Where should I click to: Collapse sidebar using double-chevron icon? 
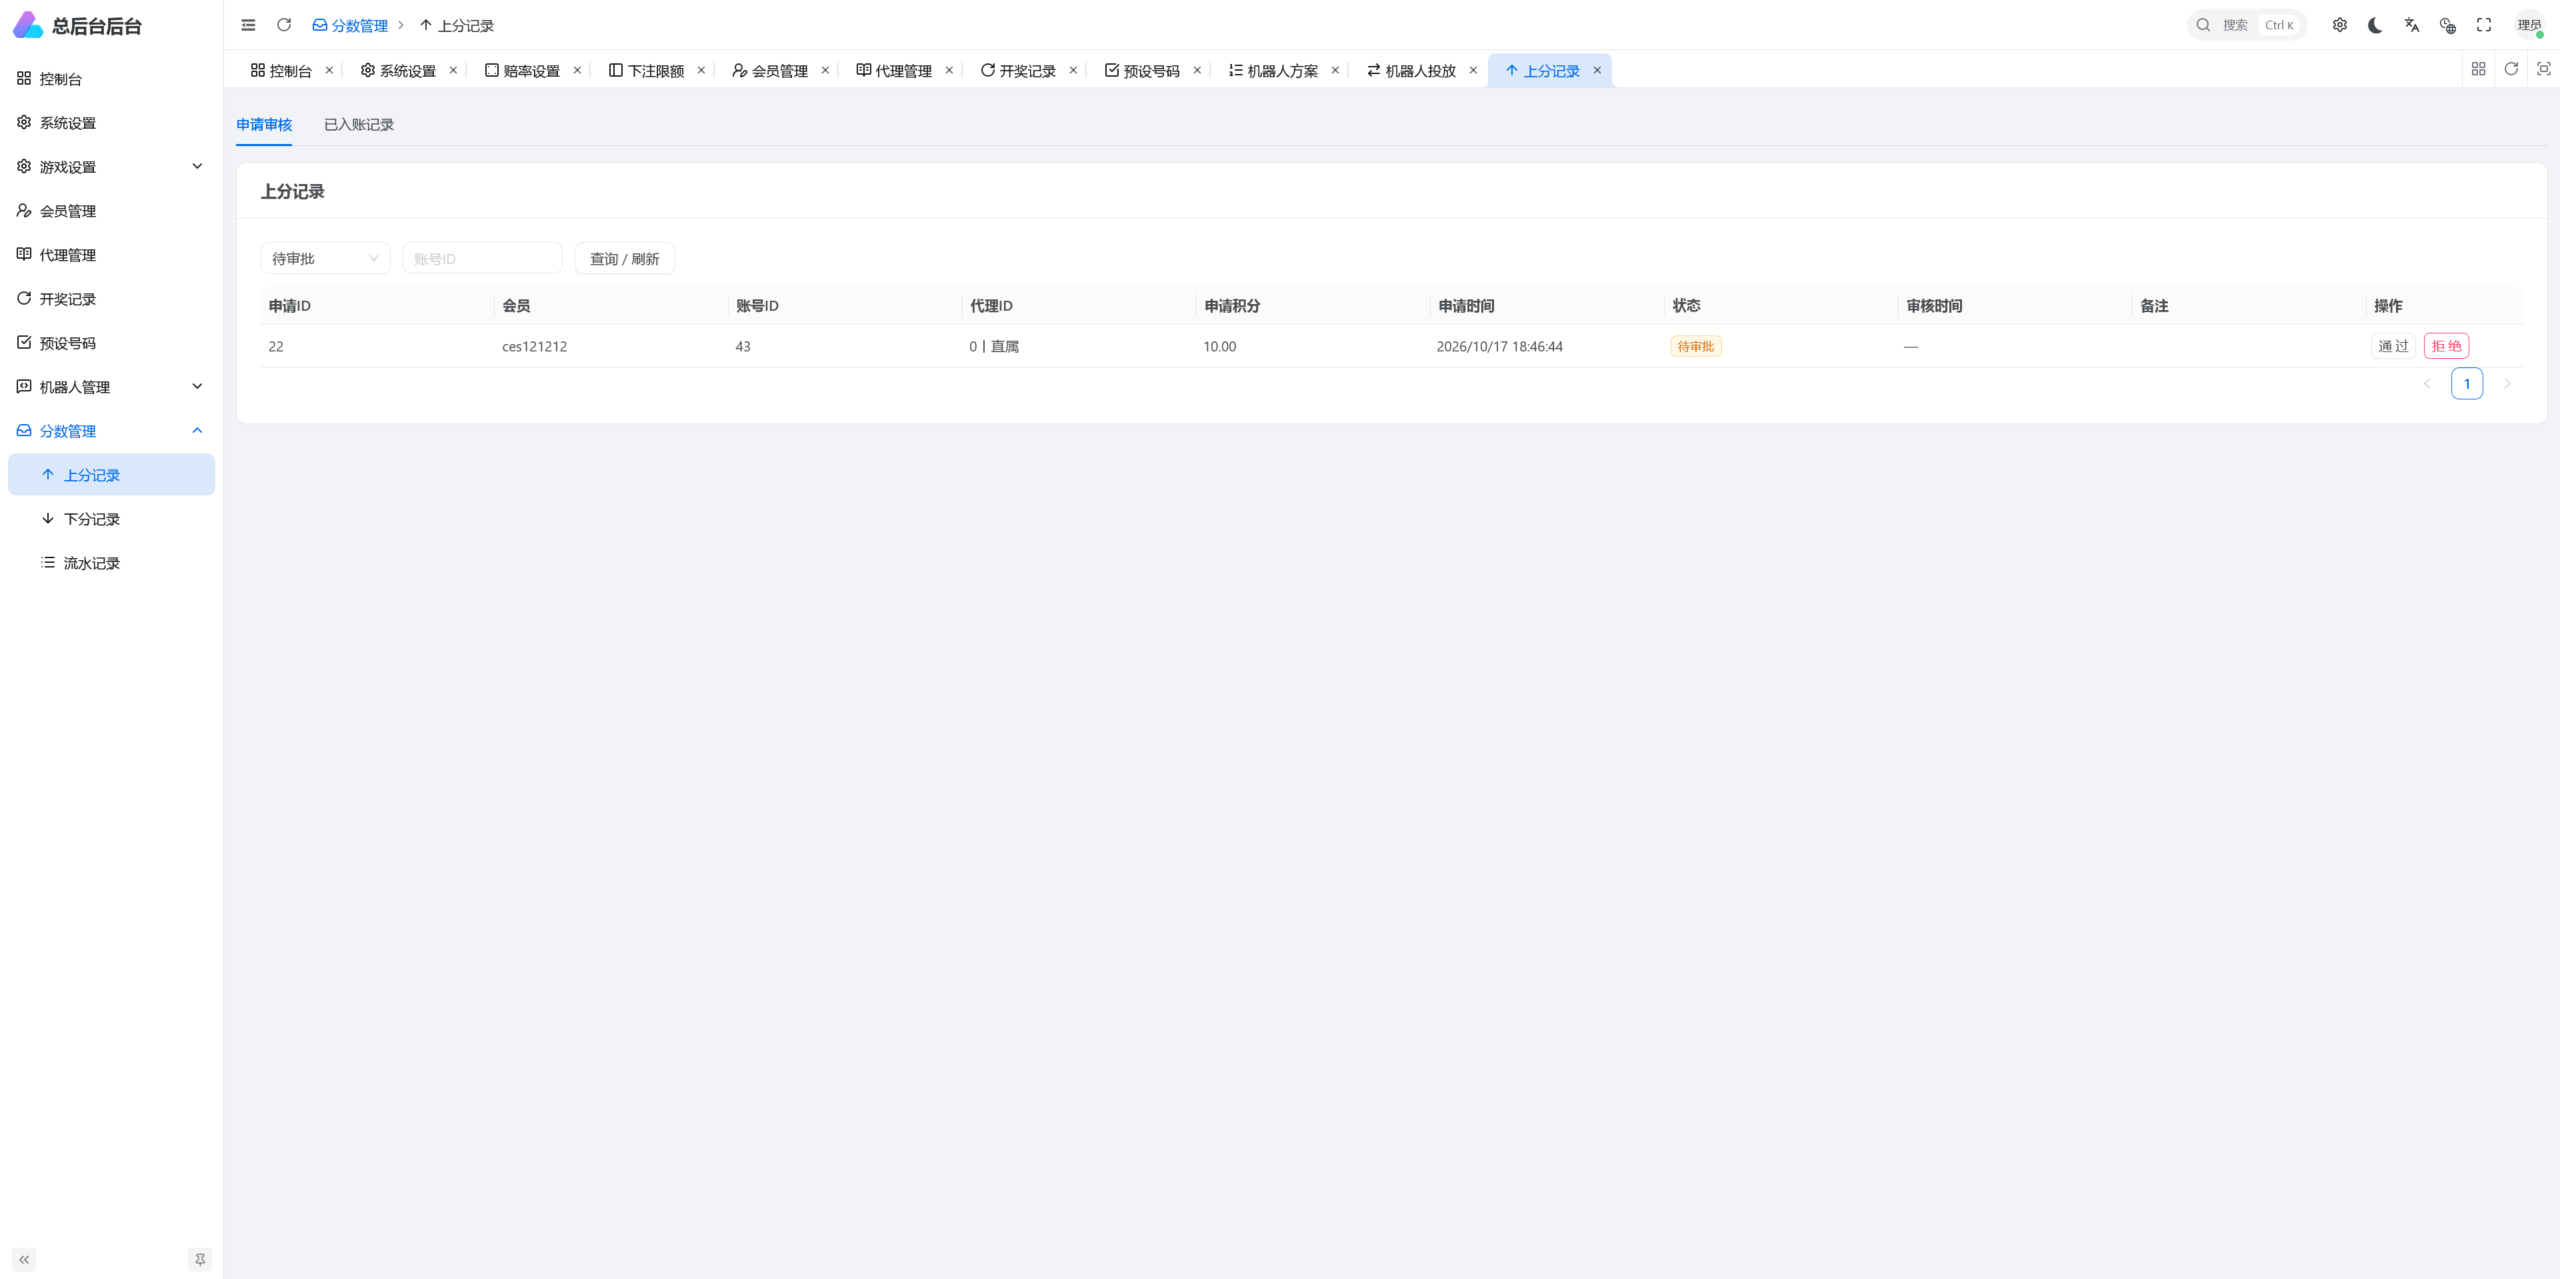pyautogui.click(x=24, y=1259)
